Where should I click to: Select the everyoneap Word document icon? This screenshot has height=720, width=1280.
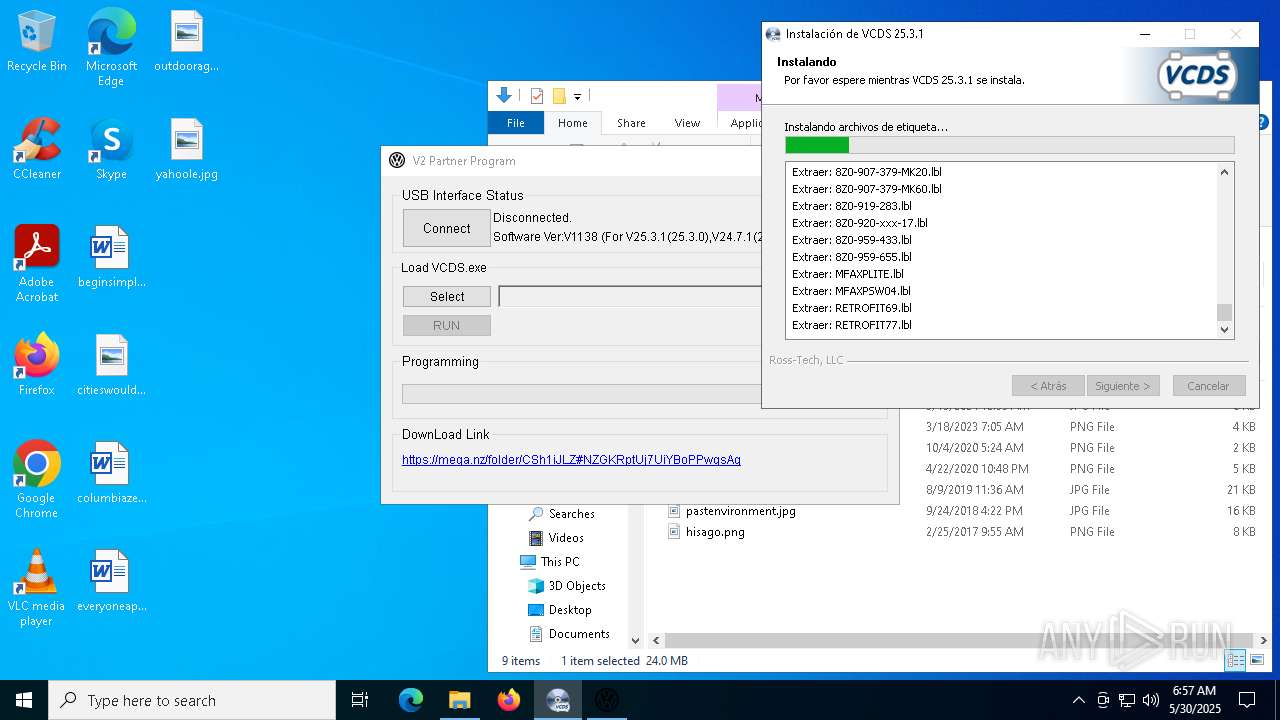click(x=111, y=581)
